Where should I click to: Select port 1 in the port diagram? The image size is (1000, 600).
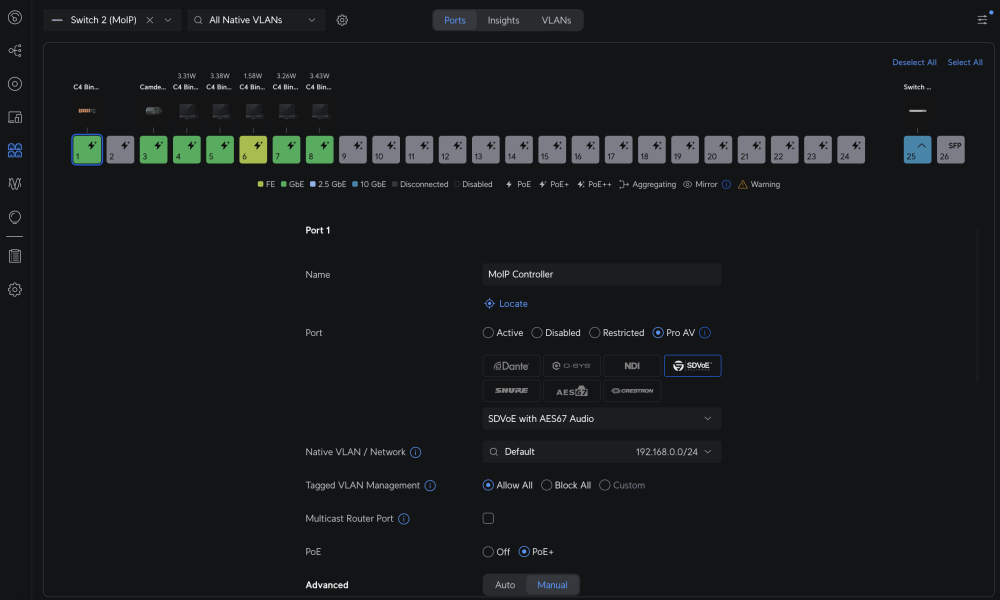tap(87, 150)
